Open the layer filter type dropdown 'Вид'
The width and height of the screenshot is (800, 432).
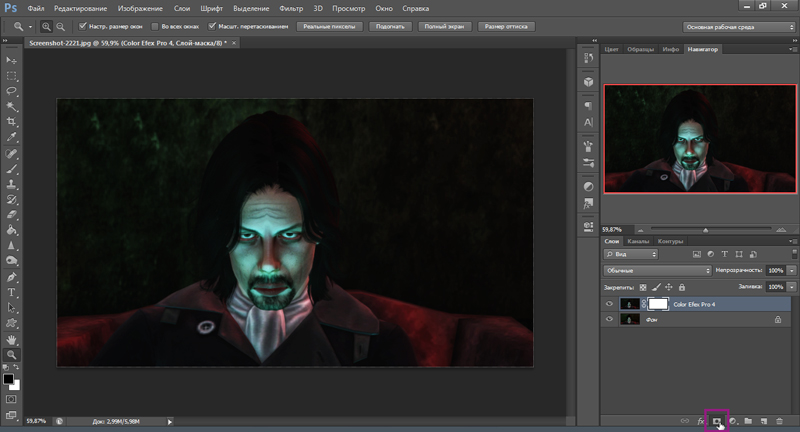pos(631,254)
